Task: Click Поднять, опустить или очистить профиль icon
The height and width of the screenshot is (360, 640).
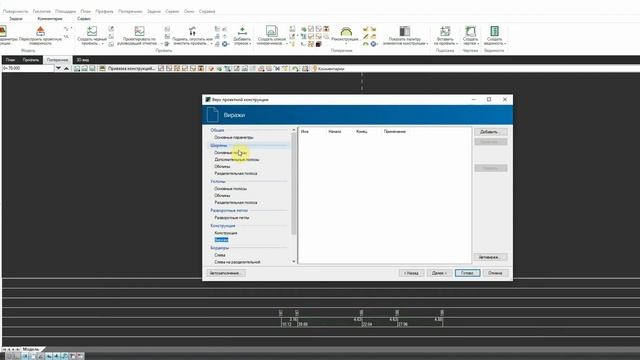Action: click(x=192, y=31)
